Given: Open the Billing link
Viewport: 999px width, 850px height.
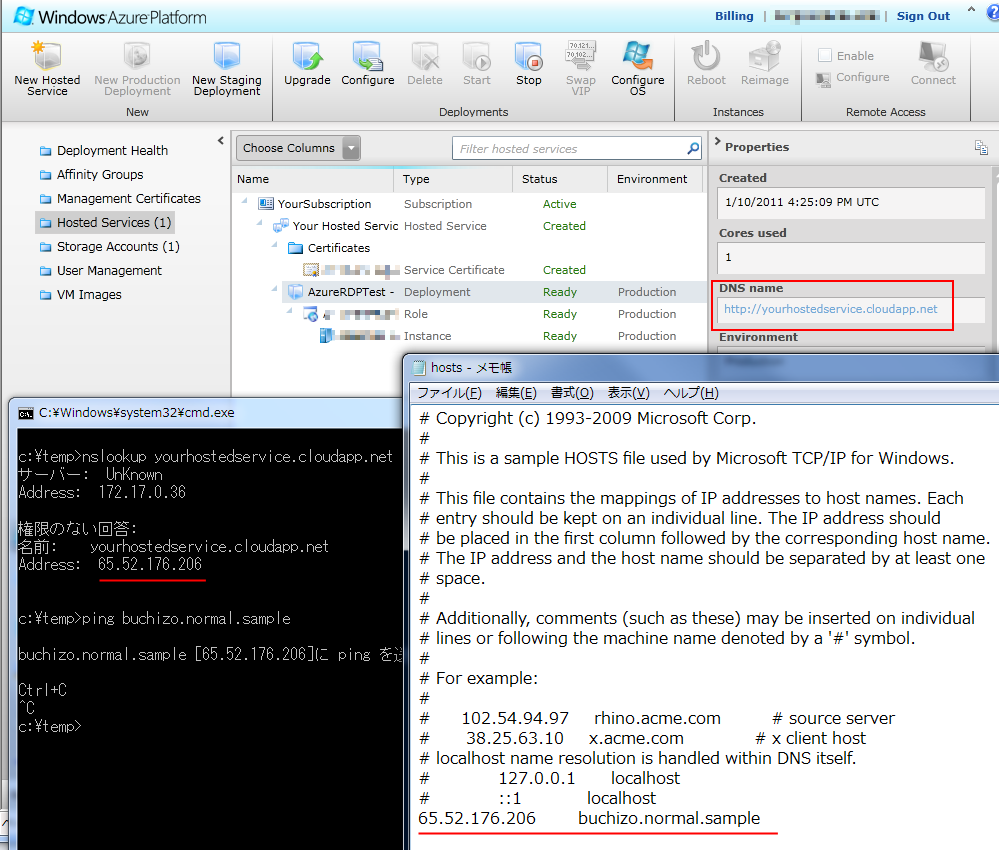Looking at the screenshot, I should tap(734, 16).
